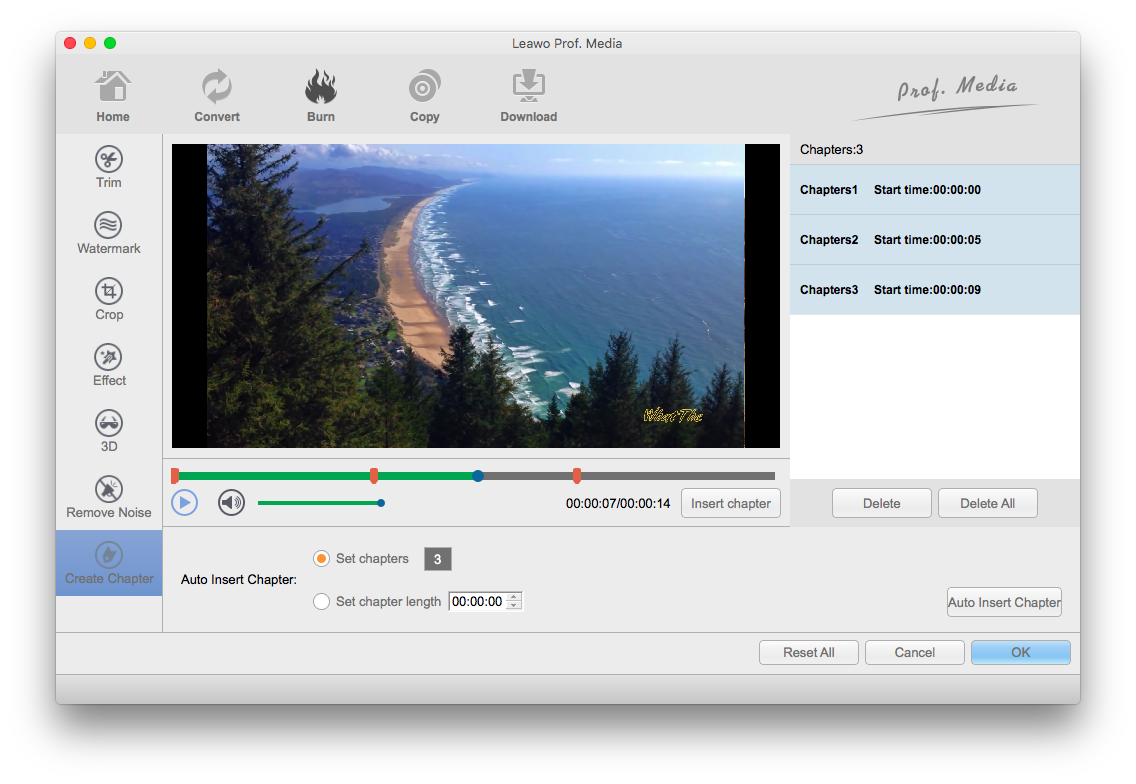Image resolution: width=1136 pixels, height=784 pixels.
Task: Select the Set chapters radio button
Action: tap(322, 559)
